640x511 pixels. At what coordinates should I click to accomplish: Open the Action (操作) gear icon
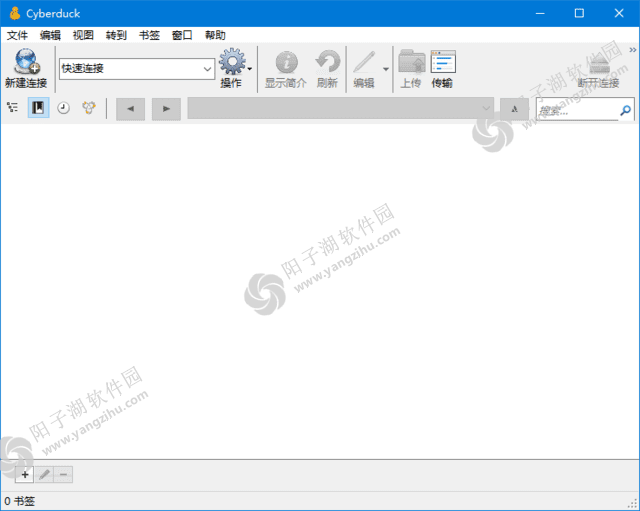point(232,61)
